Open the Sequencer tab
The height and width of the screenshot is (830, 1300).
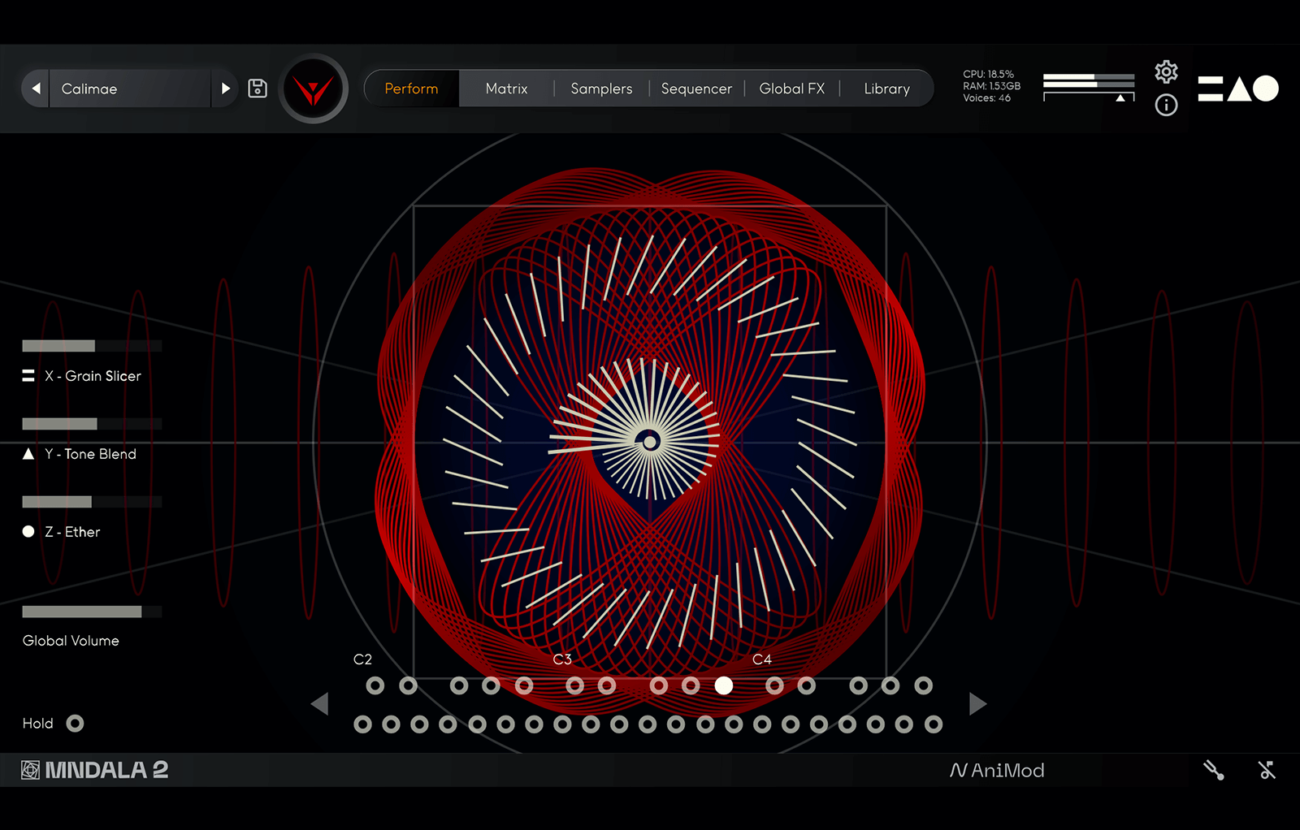(x=696, y=89)
